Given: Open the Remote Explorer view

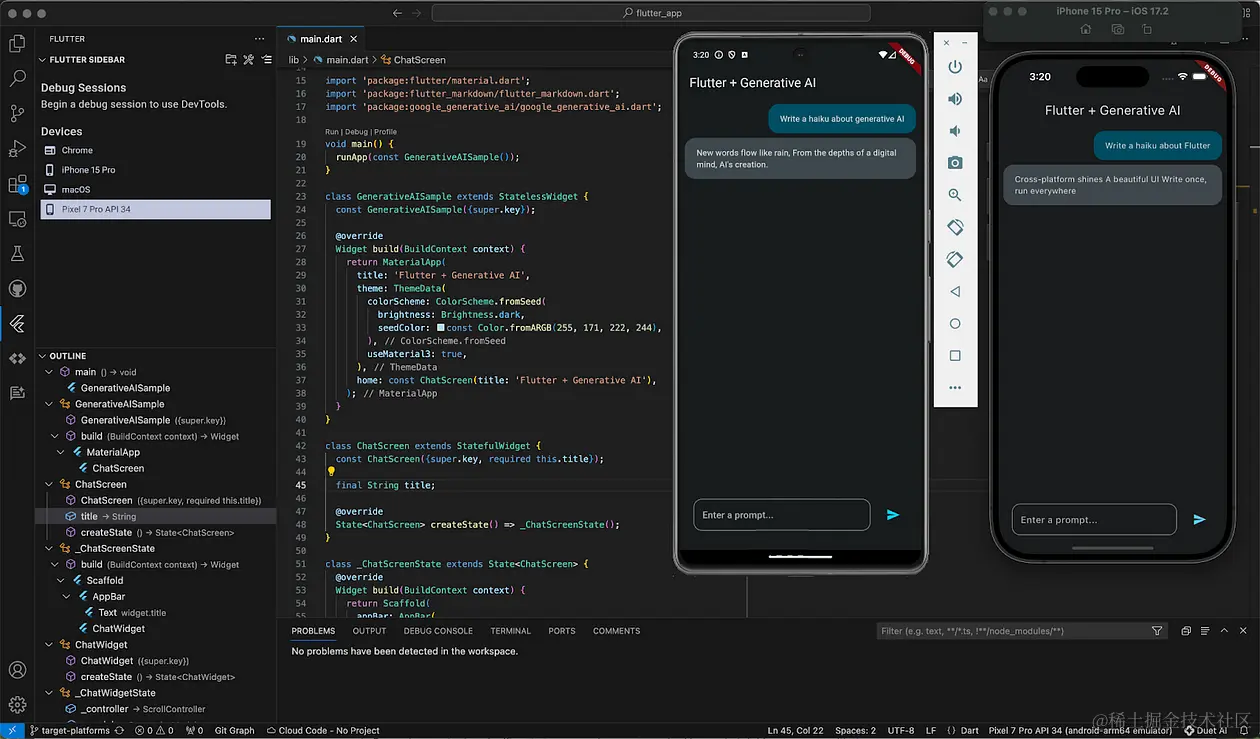Looking at the screenshot, I should coord(17,219).
